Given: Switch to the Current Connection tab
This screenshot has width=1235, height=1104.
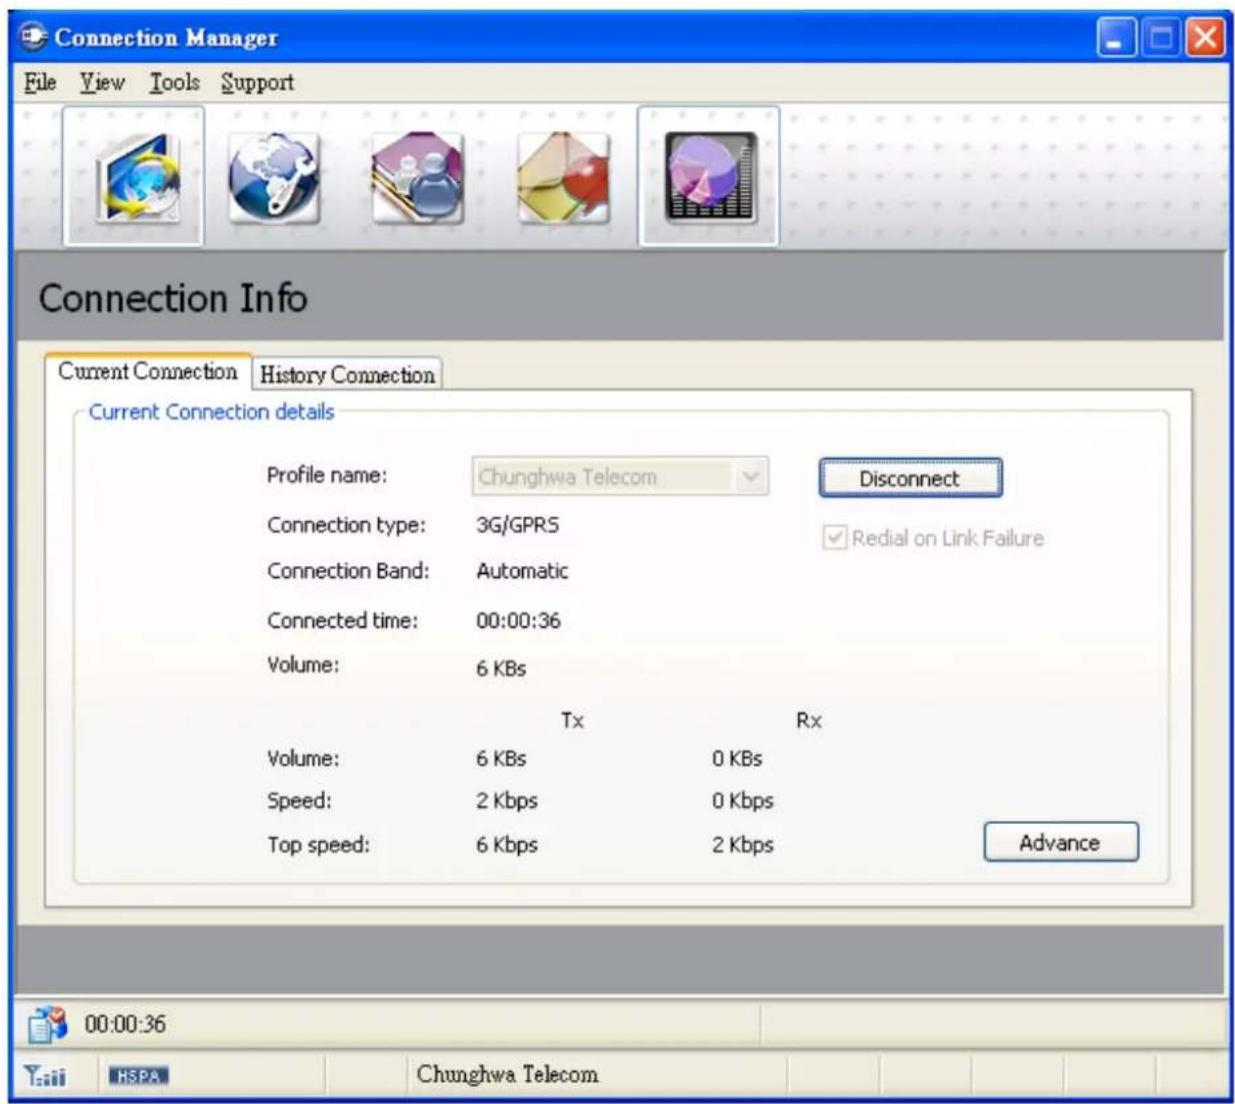Looking at the screenshot, I should pyautogui.click(x=148, y=371).
